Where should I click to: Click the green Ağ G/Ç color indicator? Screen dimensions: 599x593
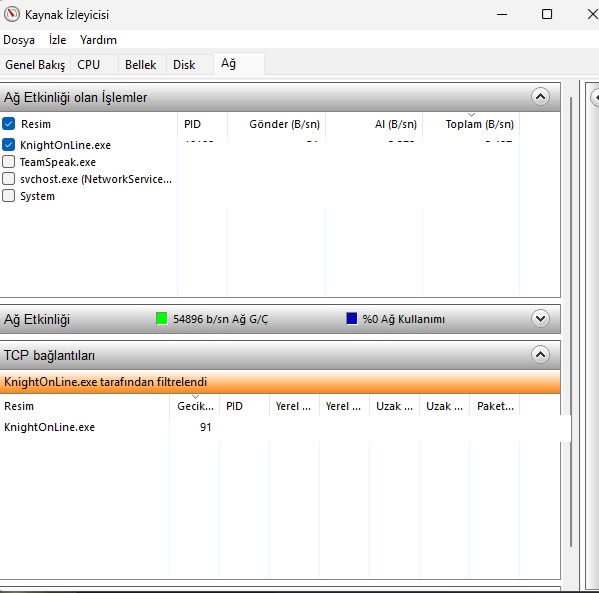pyautogui.click(x=162, y=318)
